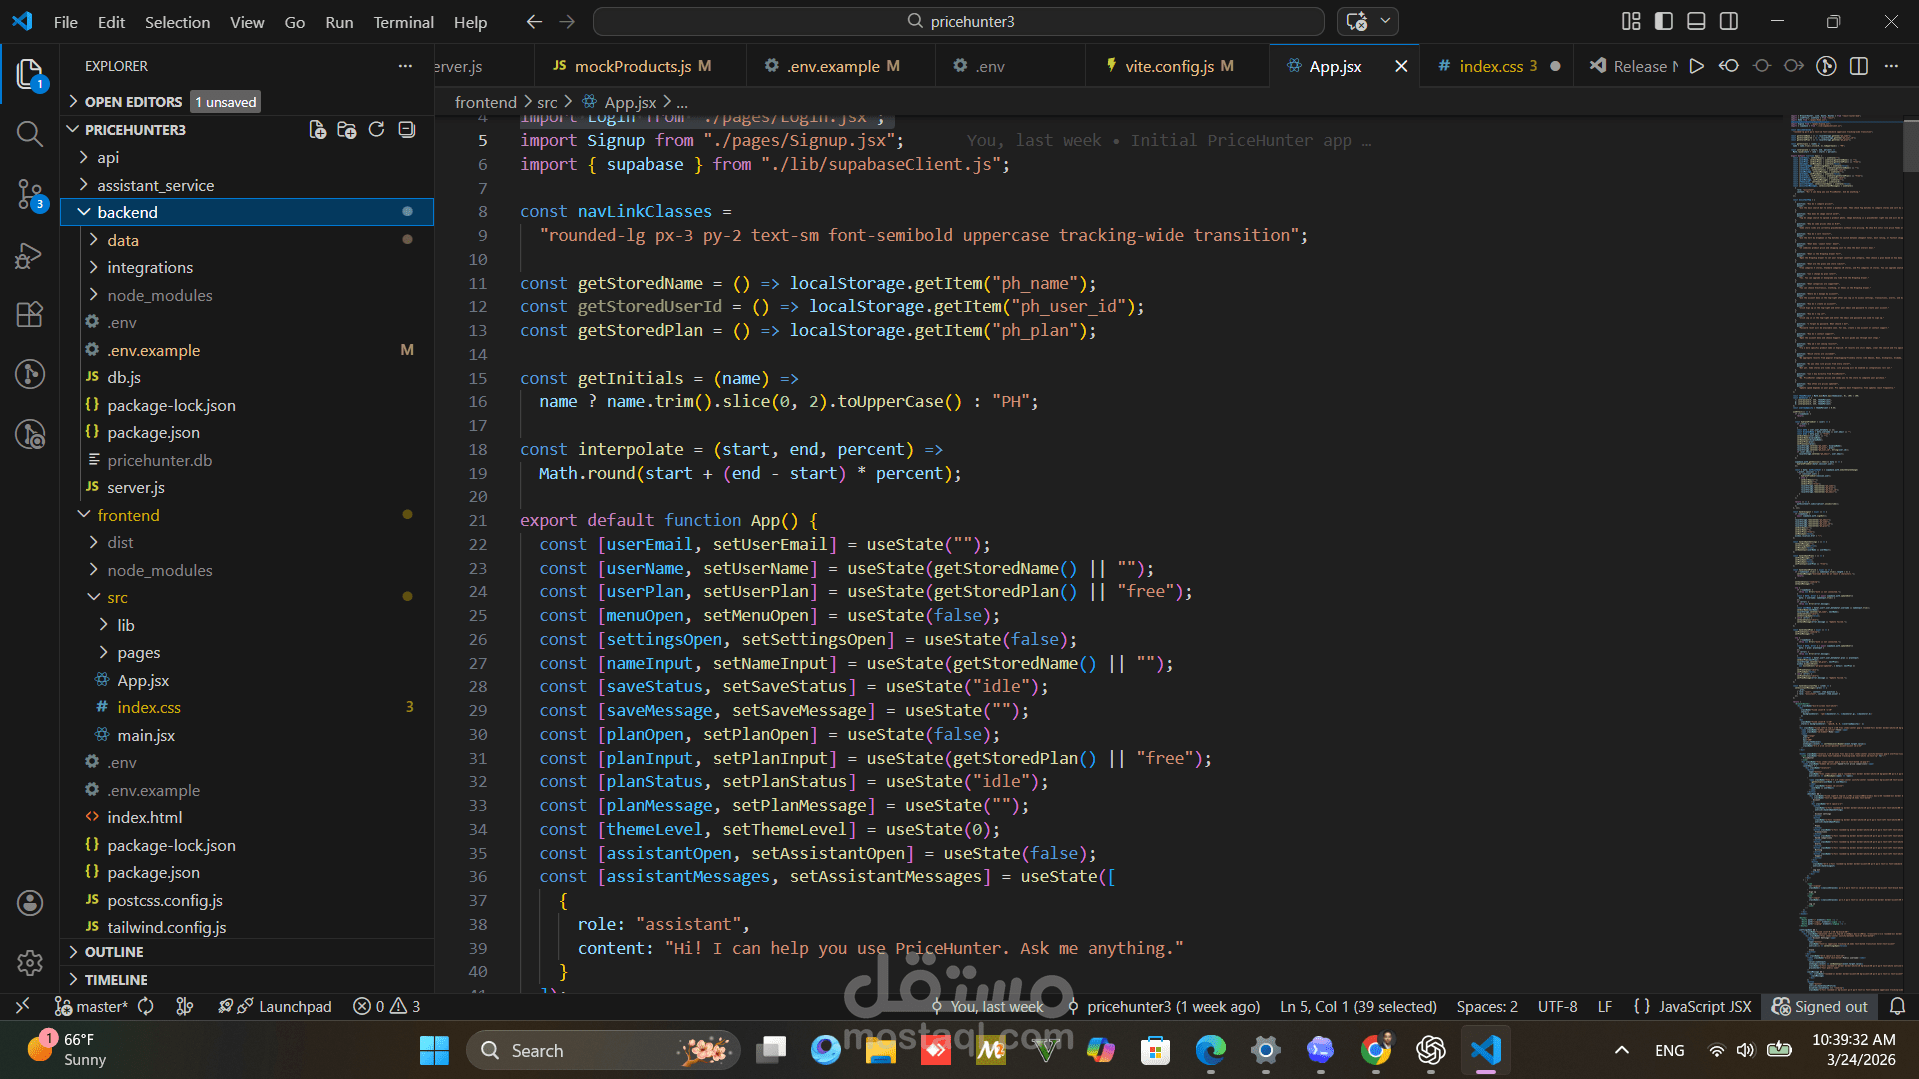Expand the OUTLINE section
Viewport: 1919px width, 1079px height.
[113, 952]
